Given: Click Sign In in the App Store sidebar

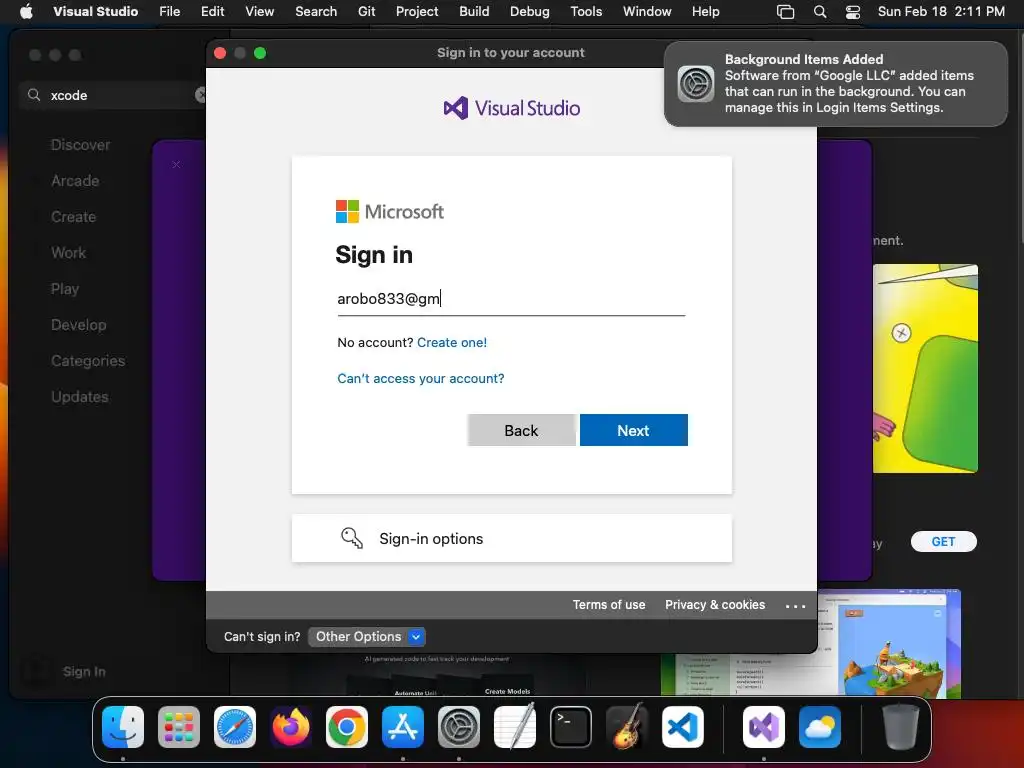Looking at the screenshot, I should pos(84,671).
